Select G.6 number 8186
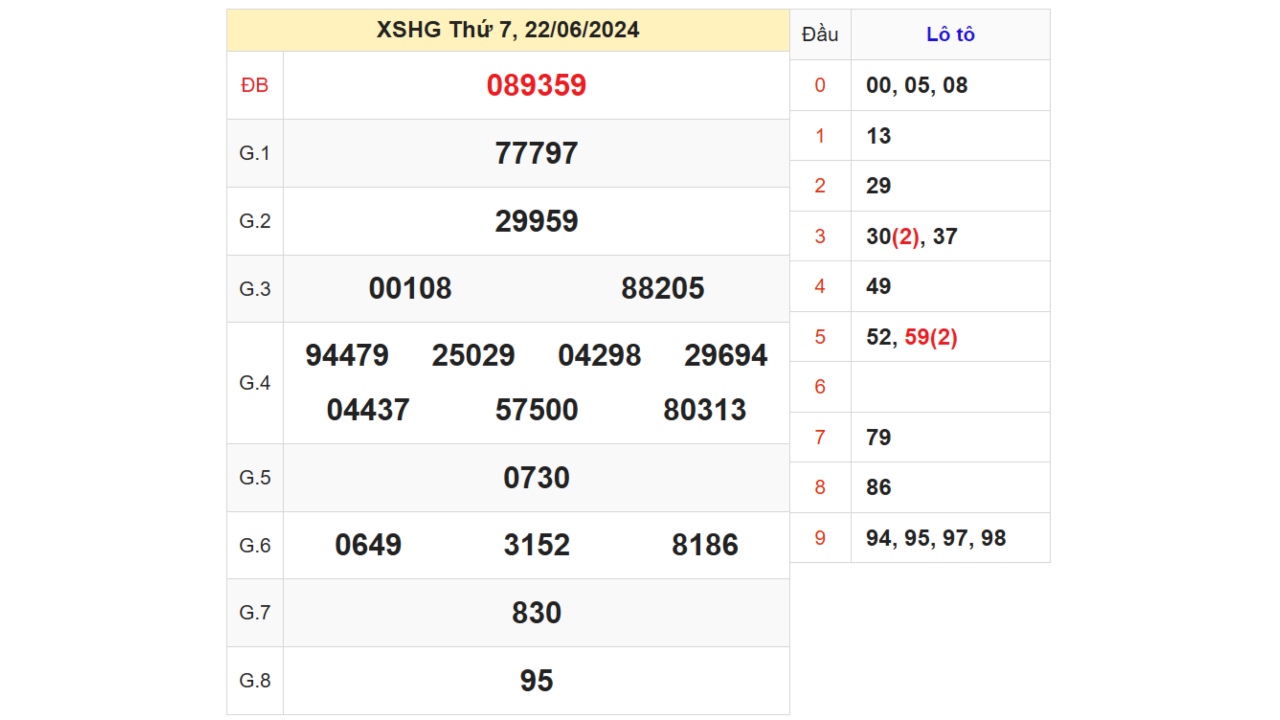Viewport: 1280px width, 720px height. click(705, 545)
